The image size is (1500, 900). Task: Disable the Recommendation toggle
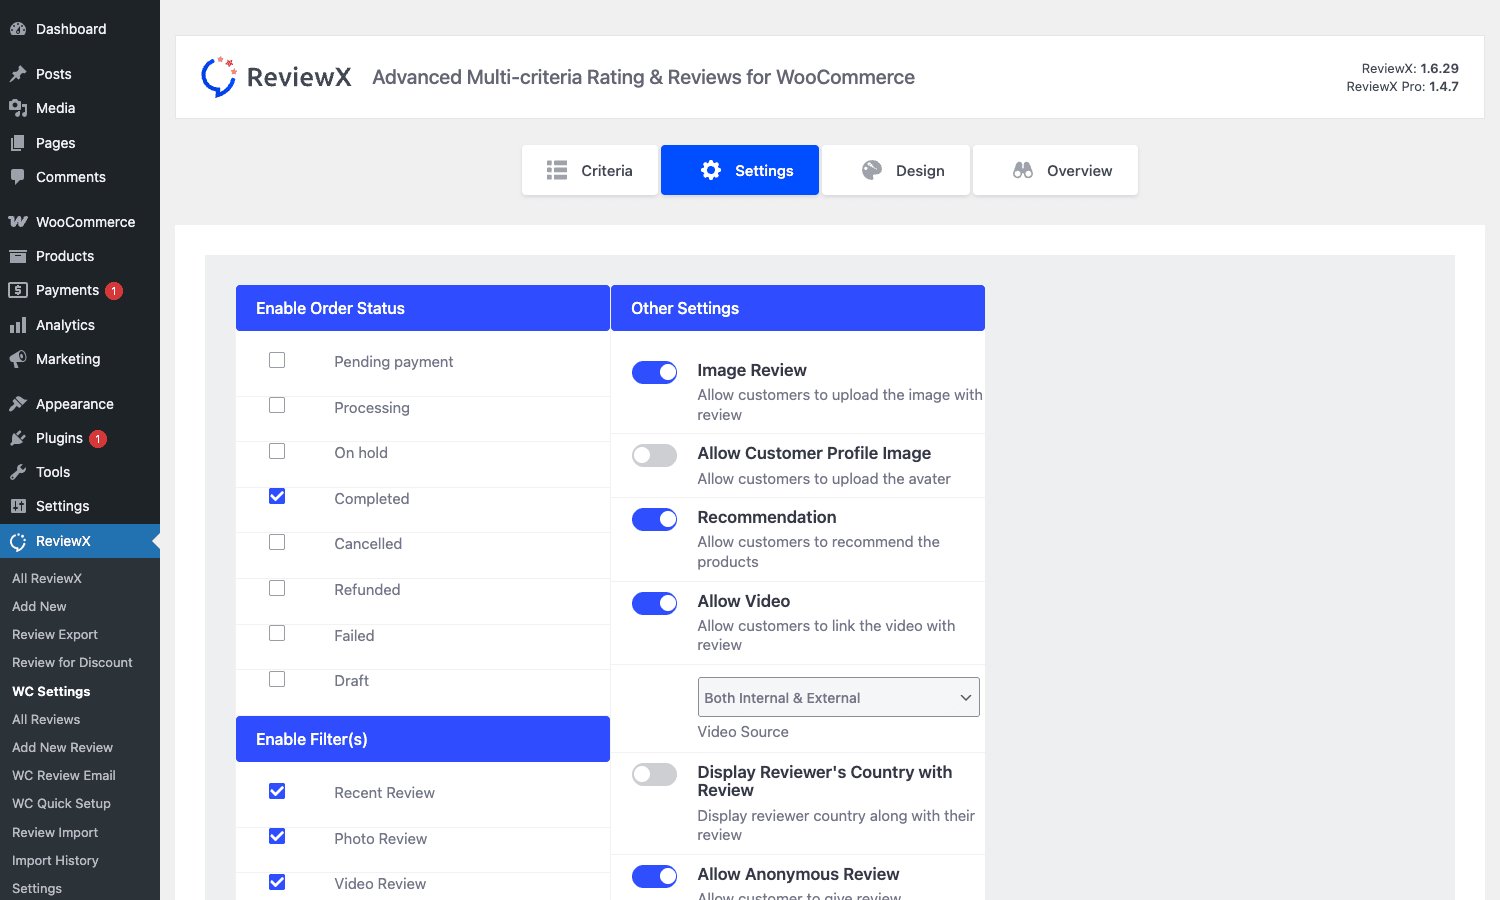click(x=655, y=519)
